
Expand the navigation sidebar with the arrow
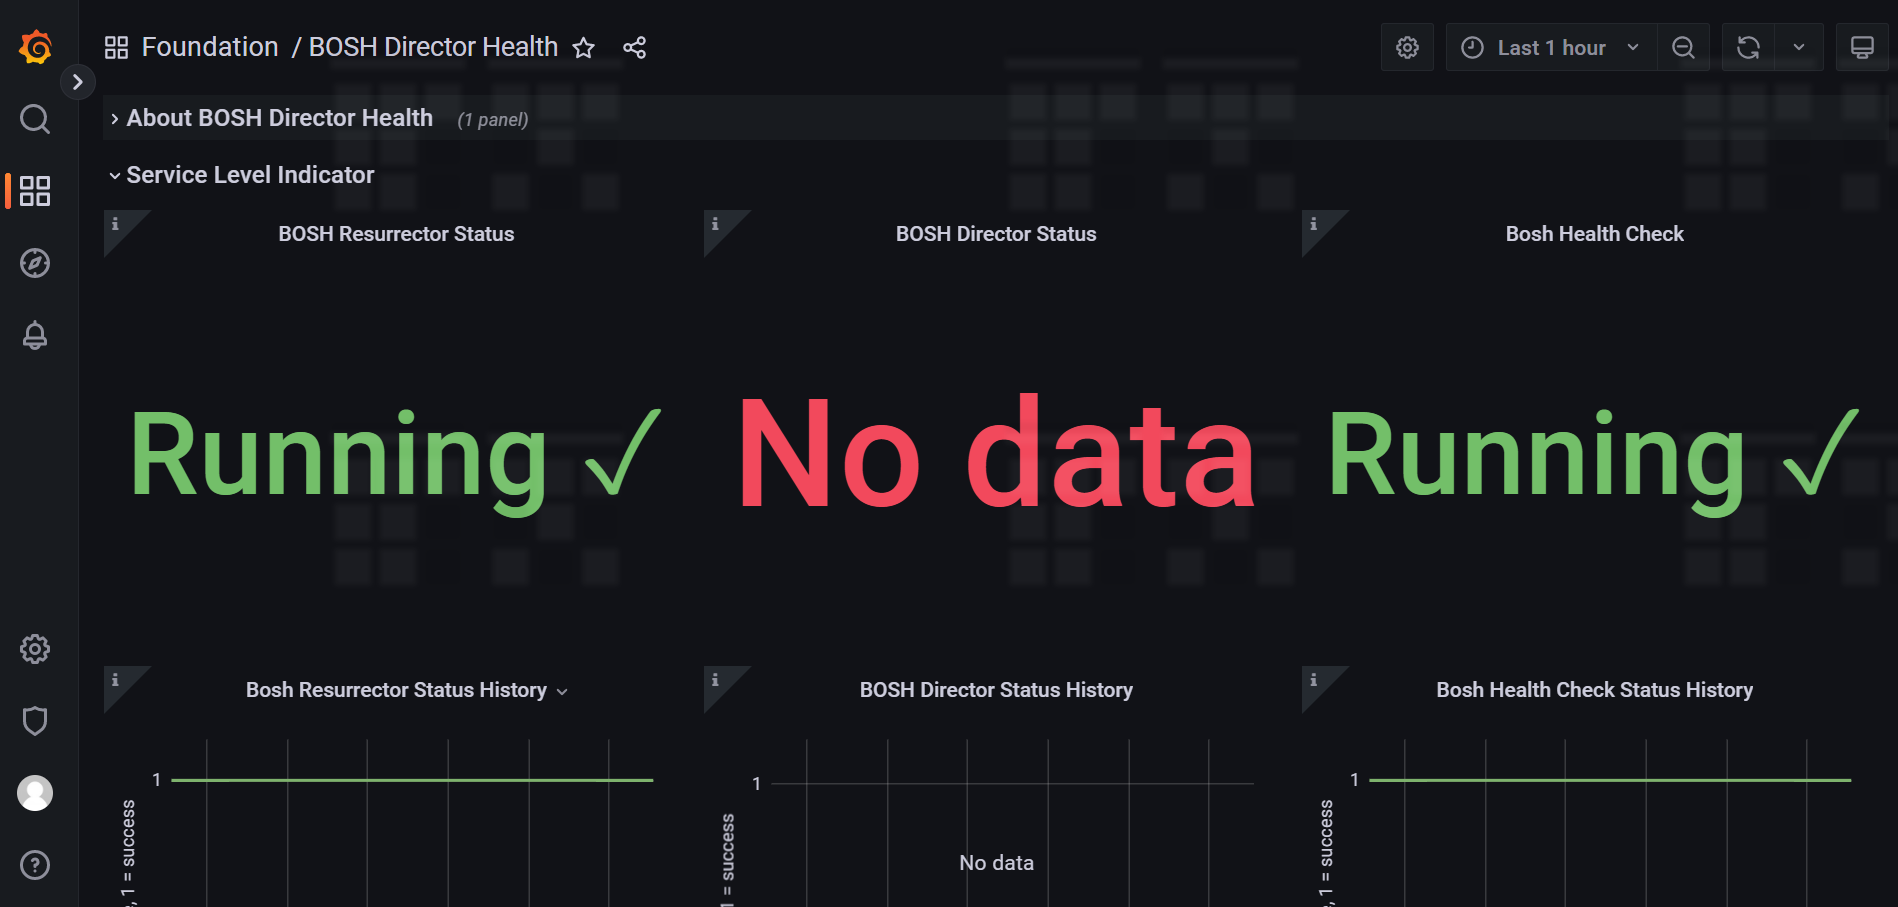[x=77, y=82]
